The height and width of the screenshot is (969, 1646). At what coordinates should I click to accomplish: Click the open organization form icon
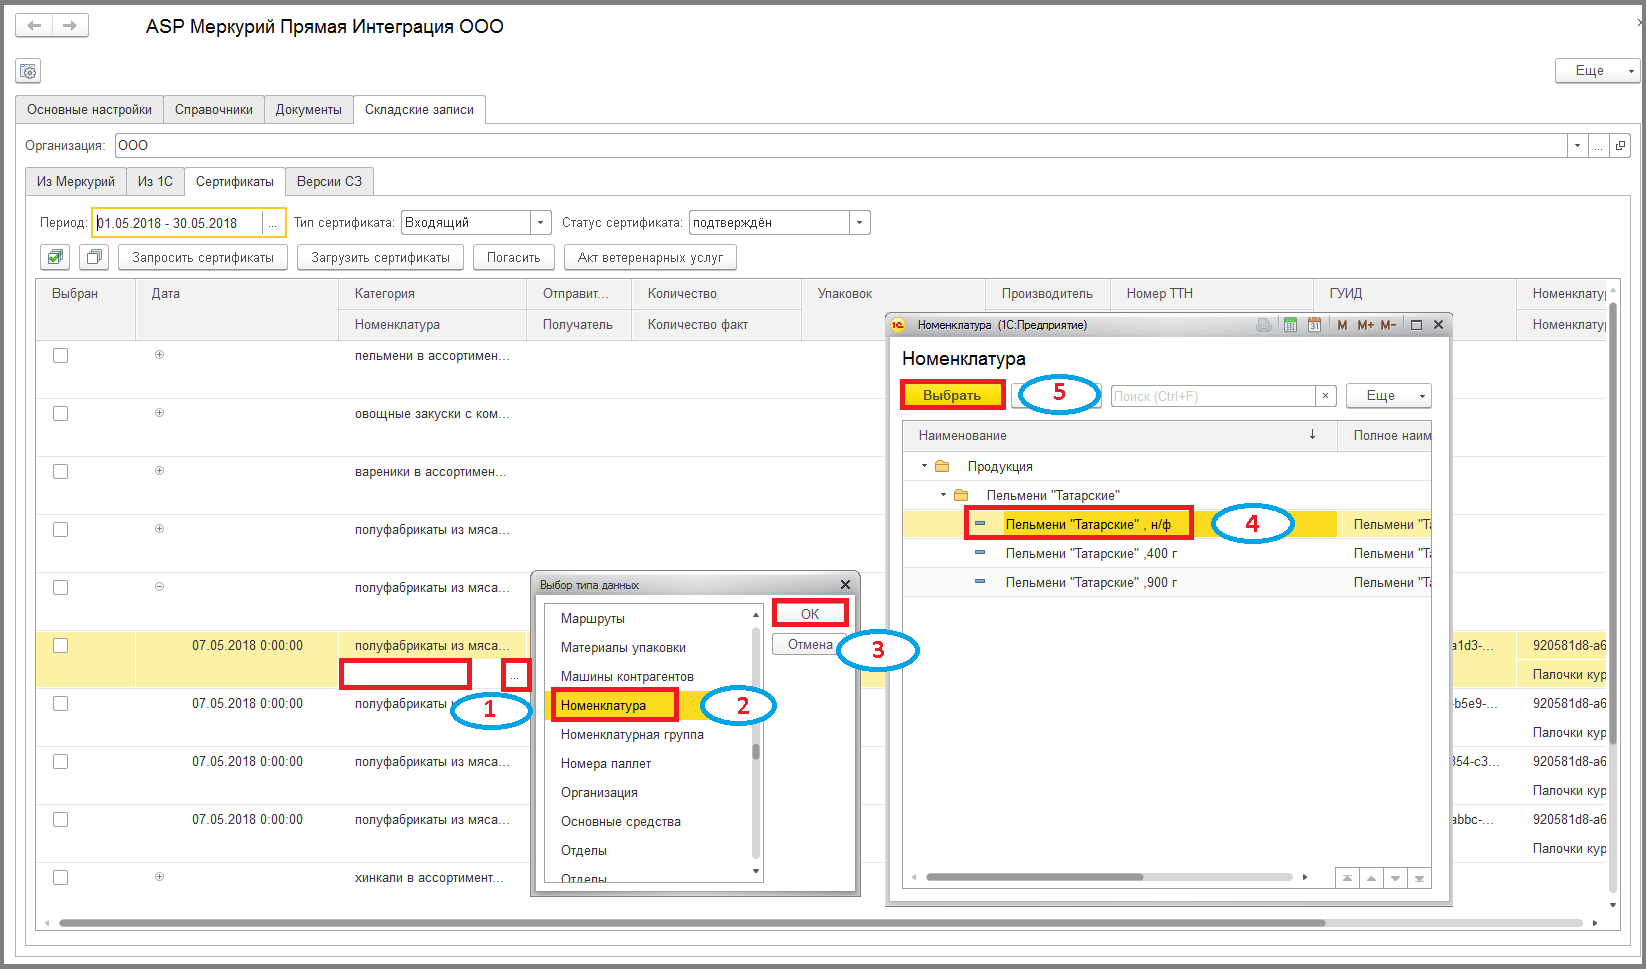tap(1621, 146)
